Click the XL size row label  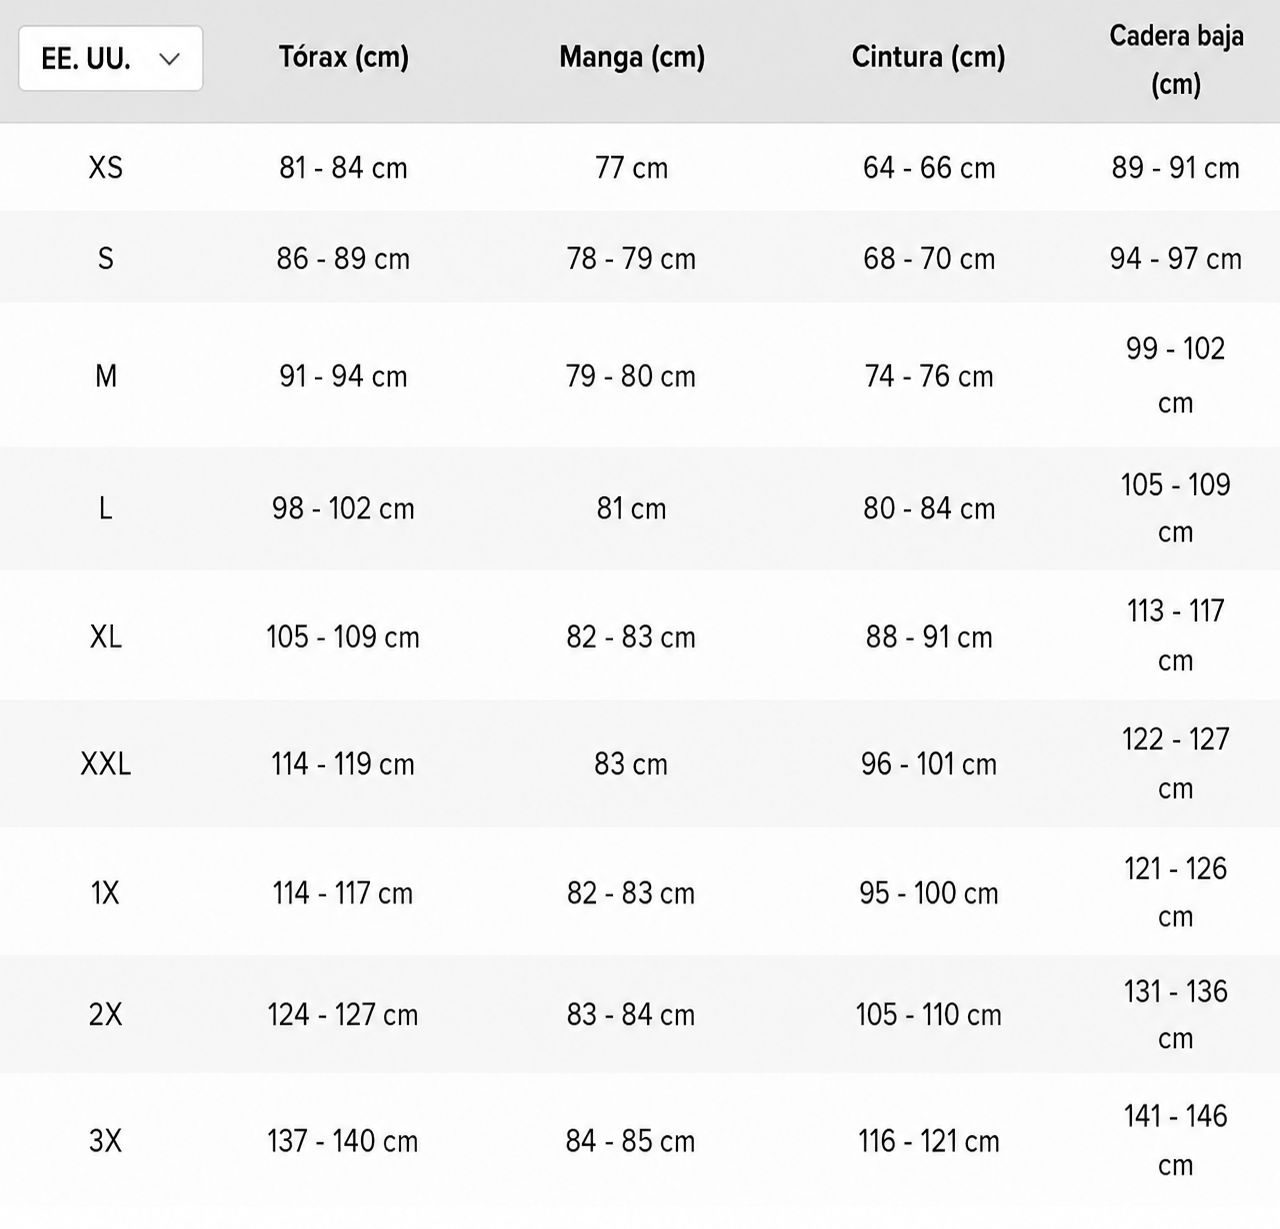[106, 636]
